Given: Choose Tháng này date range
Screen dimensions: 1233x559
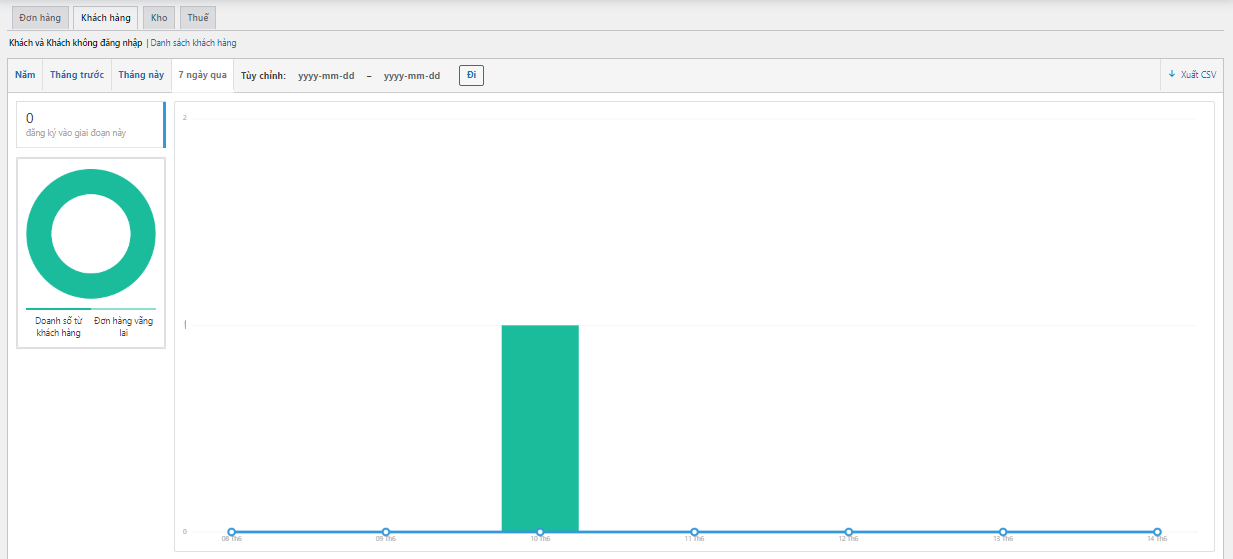Looking at the screenshot, I should pos(141,75).
